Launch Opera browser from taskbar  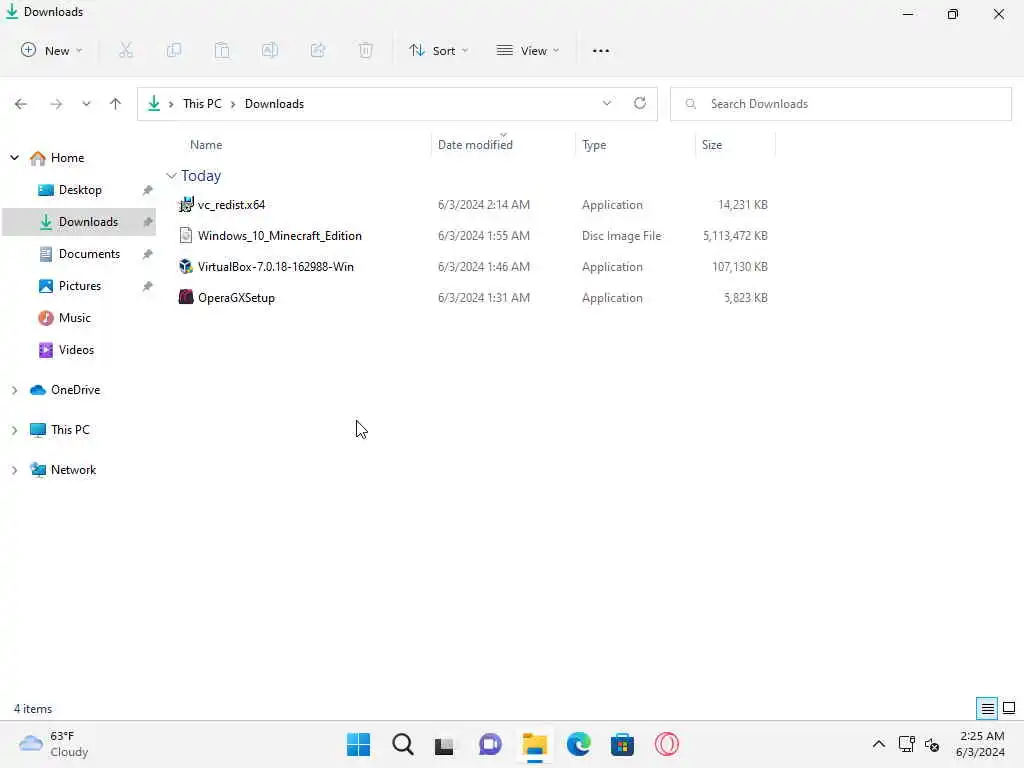point(667,744)
